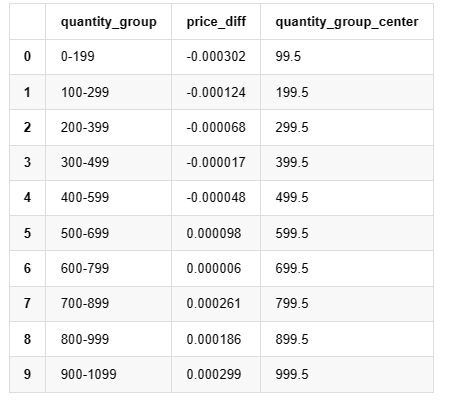Select the 0.000186 price_diff value
Screen dimensions: 453x406
pos(216,339)
